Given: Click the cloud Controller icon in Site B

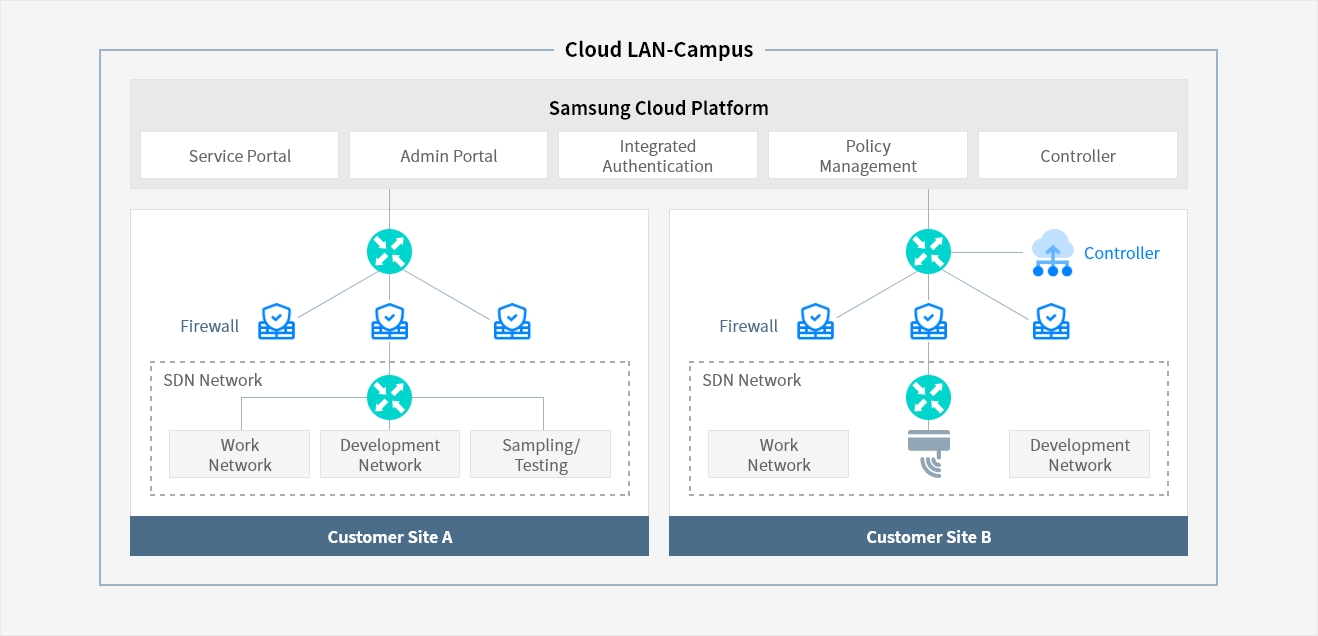Looking at the screenshot, I should click(1052, 253).
